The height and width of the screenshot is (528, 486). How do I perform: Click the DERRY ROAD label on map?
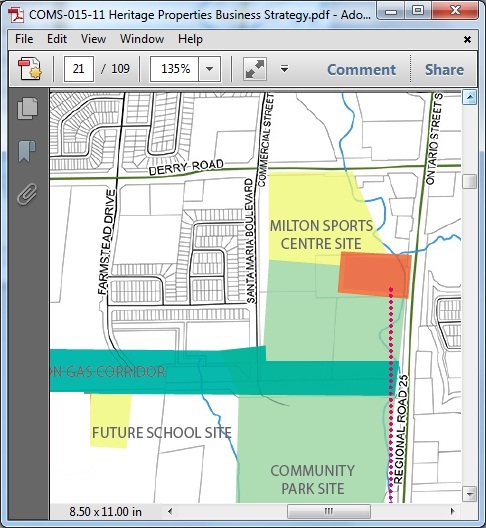pyautogui.click(x=186, y=167)
